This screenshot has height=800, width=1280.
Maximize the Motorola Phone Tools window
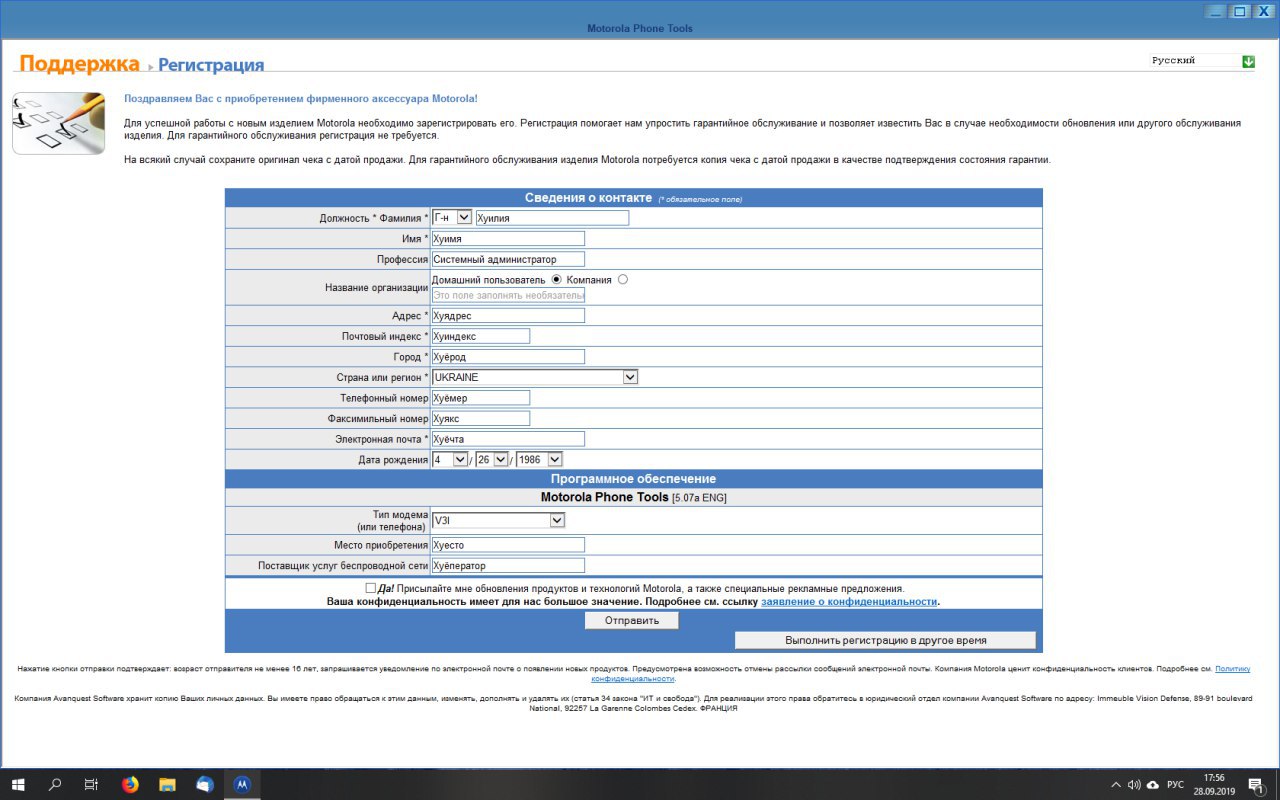pyautogui.click(x=1240, y=11)
